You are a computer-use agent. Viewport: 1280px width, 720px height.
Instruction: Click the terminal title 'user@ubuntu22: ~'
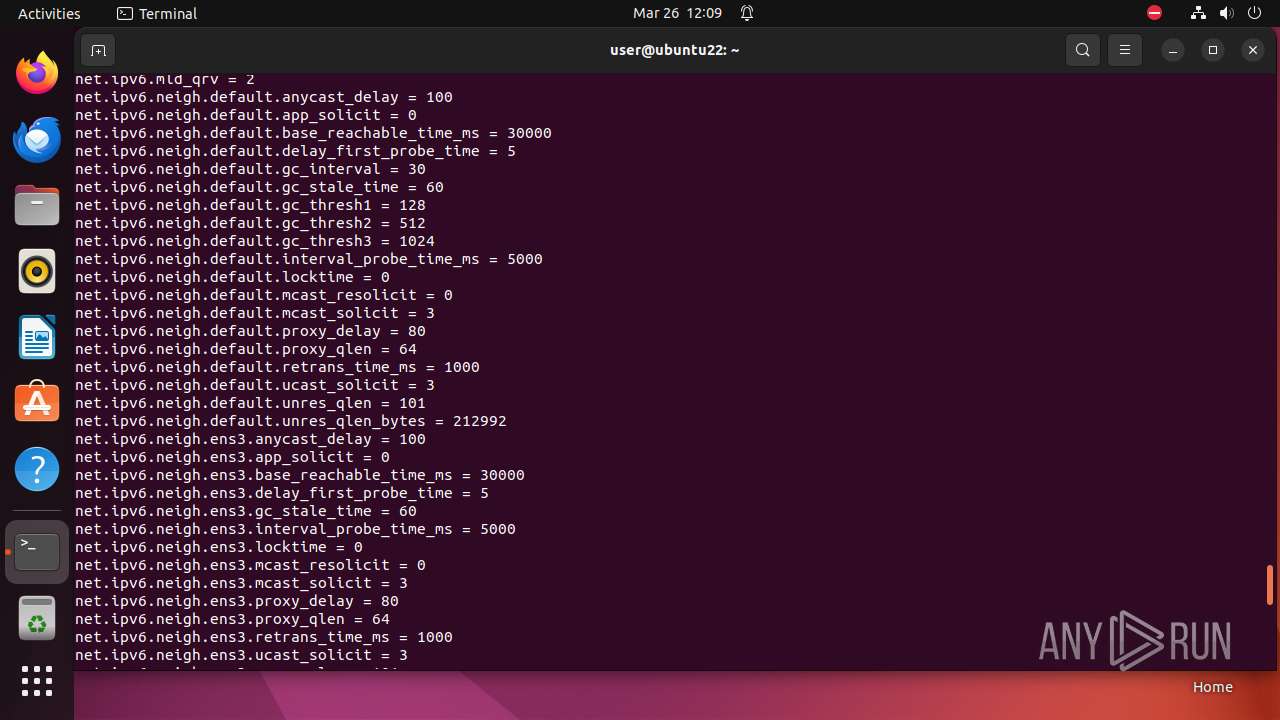(x=674, y=50)
